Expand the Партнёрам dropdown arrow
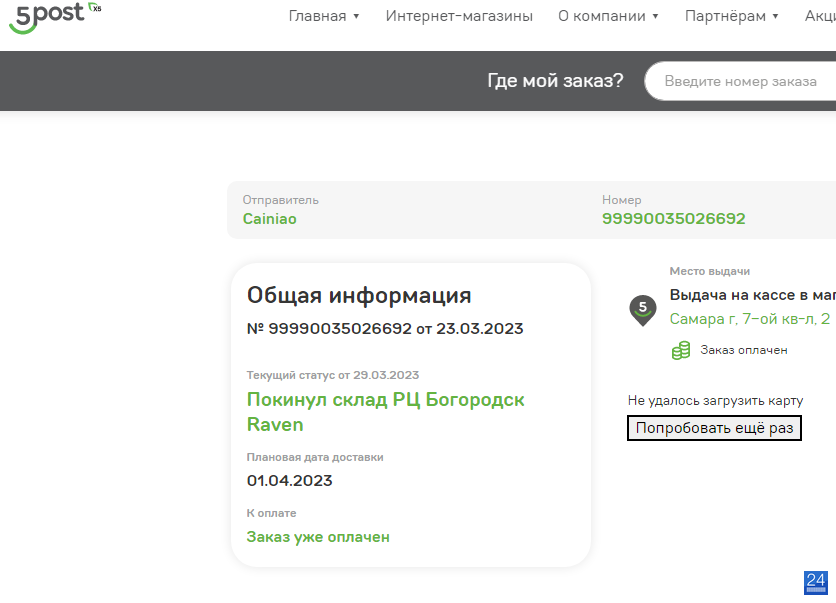This screenshot has height=603, width=836. coord(775,17)
